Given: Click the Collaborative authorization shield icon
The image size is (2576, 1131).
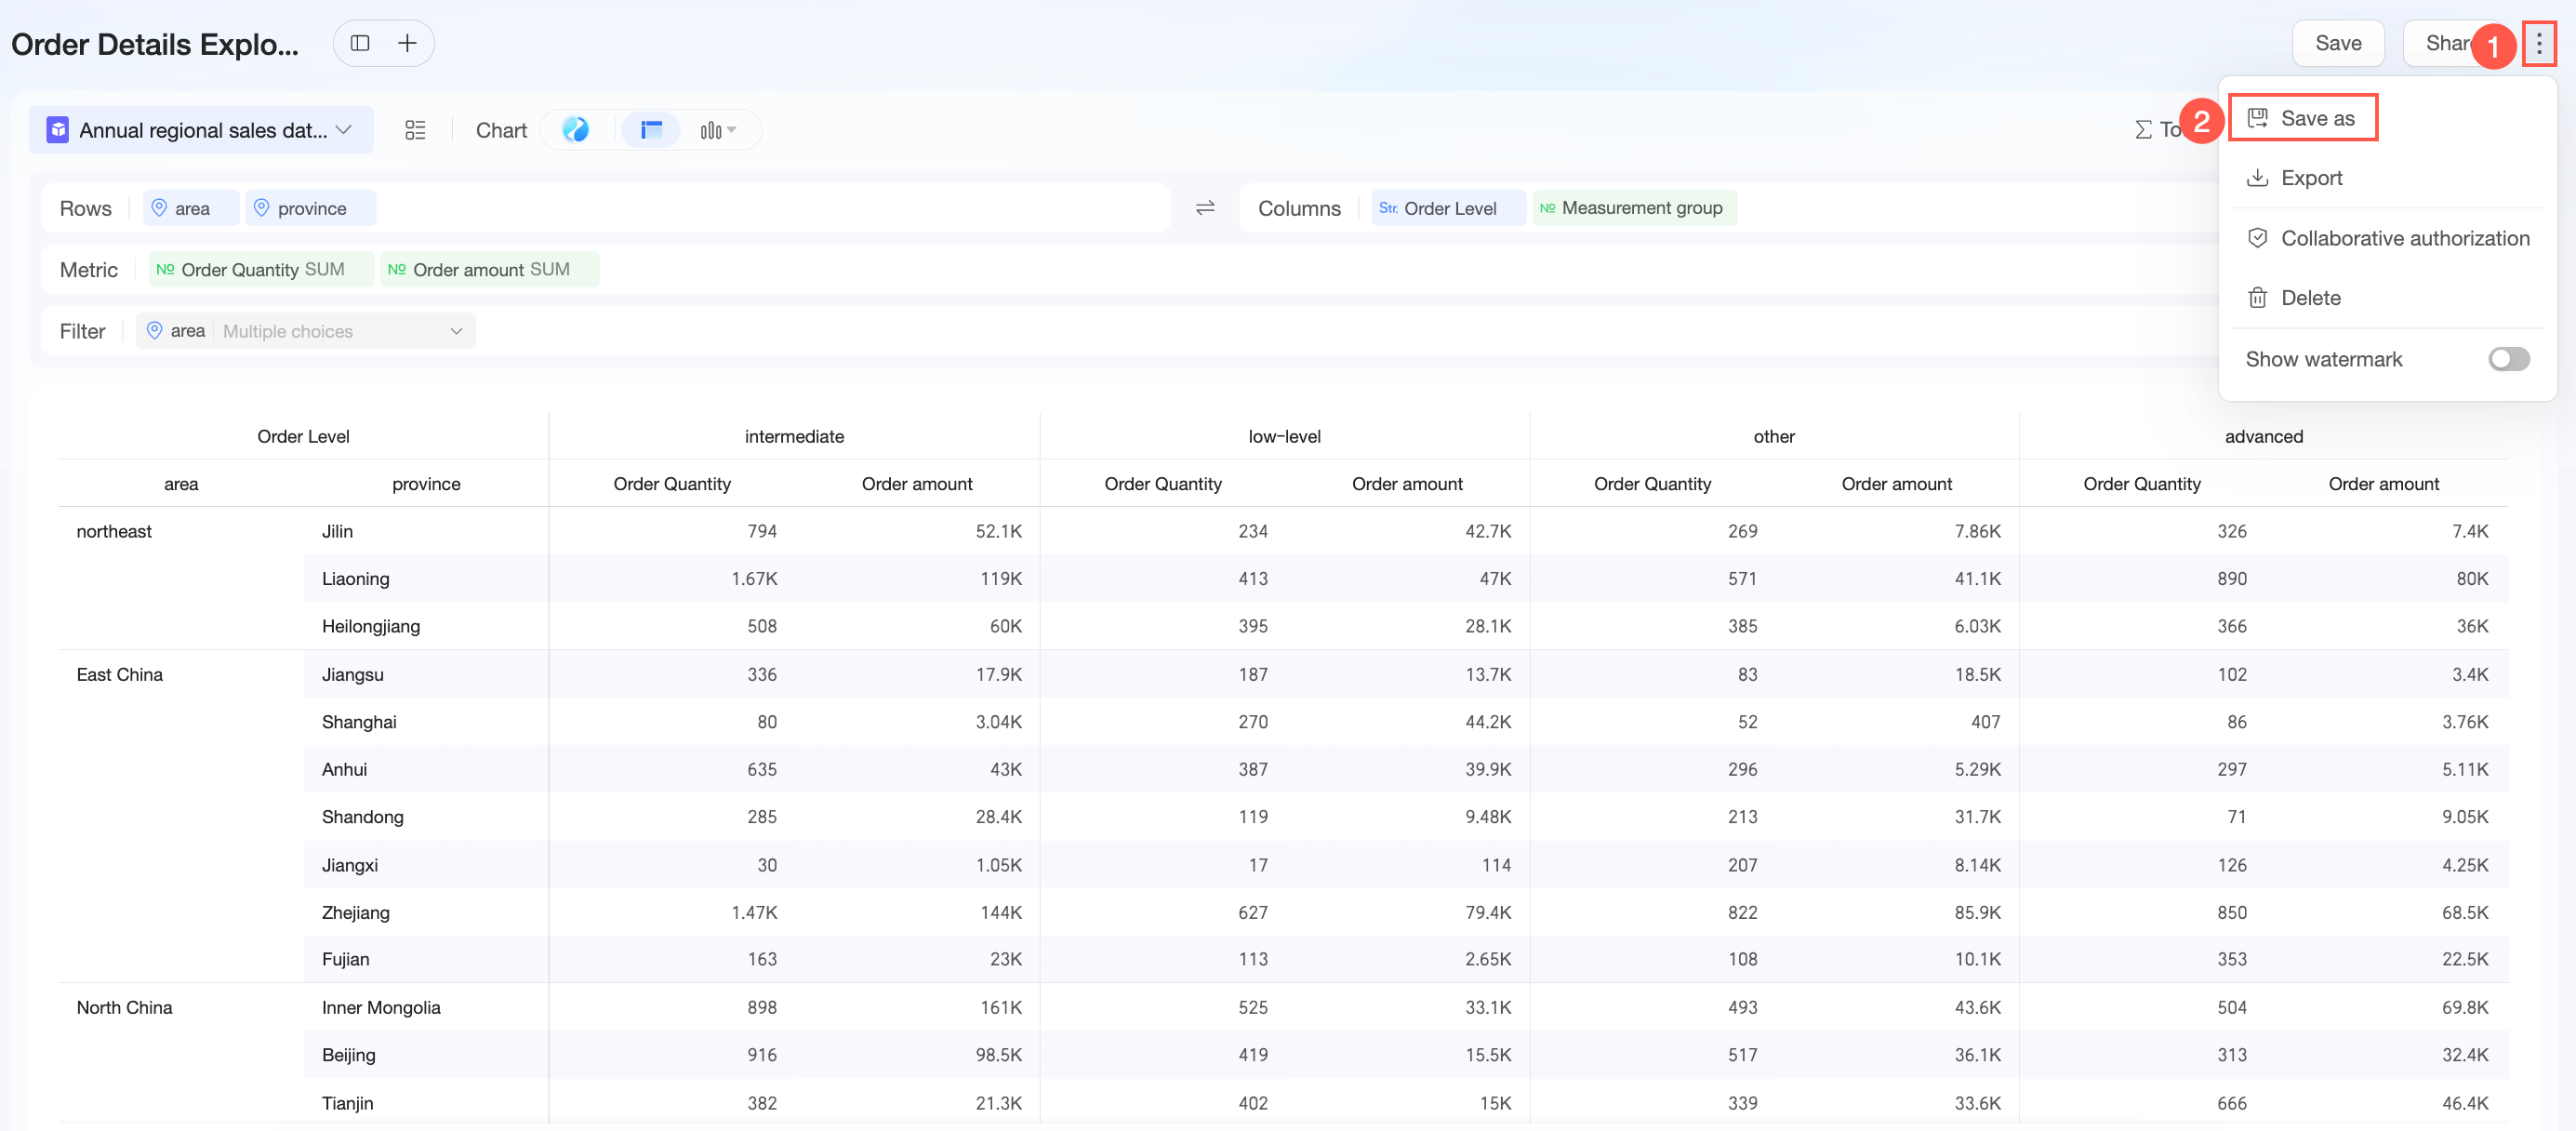Looking at the screenshot, I should [2257, 238].
